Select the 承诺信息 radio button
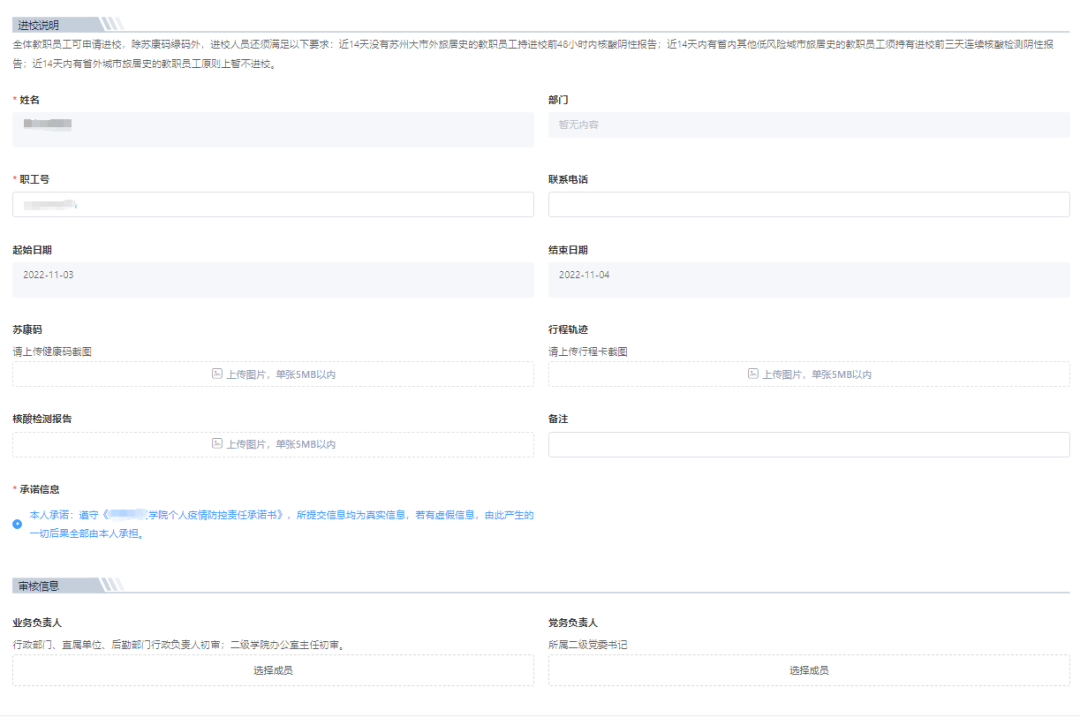The width and height of the screenshot is (1080, 718). pyautogui.click(x=18, y=524)
